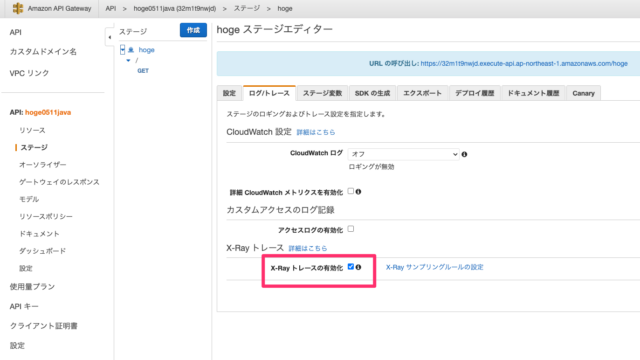Enable the 詳細 CloudWatch メトリクスを有効化 checkbox

[x=351, y=191]
